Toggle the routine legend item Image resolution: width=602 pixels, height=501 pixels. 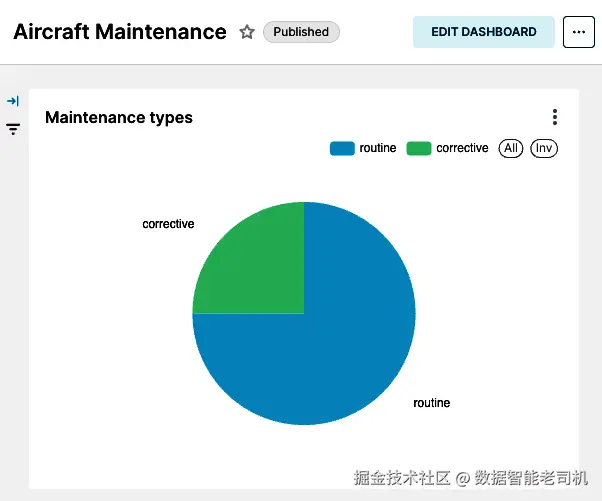363,148
